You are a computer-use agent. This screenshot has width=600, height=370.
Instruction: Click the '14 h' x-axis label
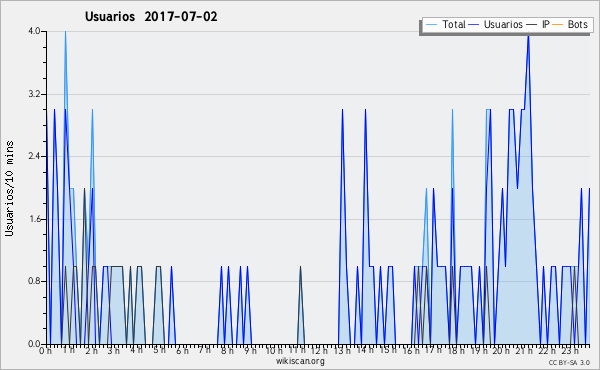pos(365,350)
